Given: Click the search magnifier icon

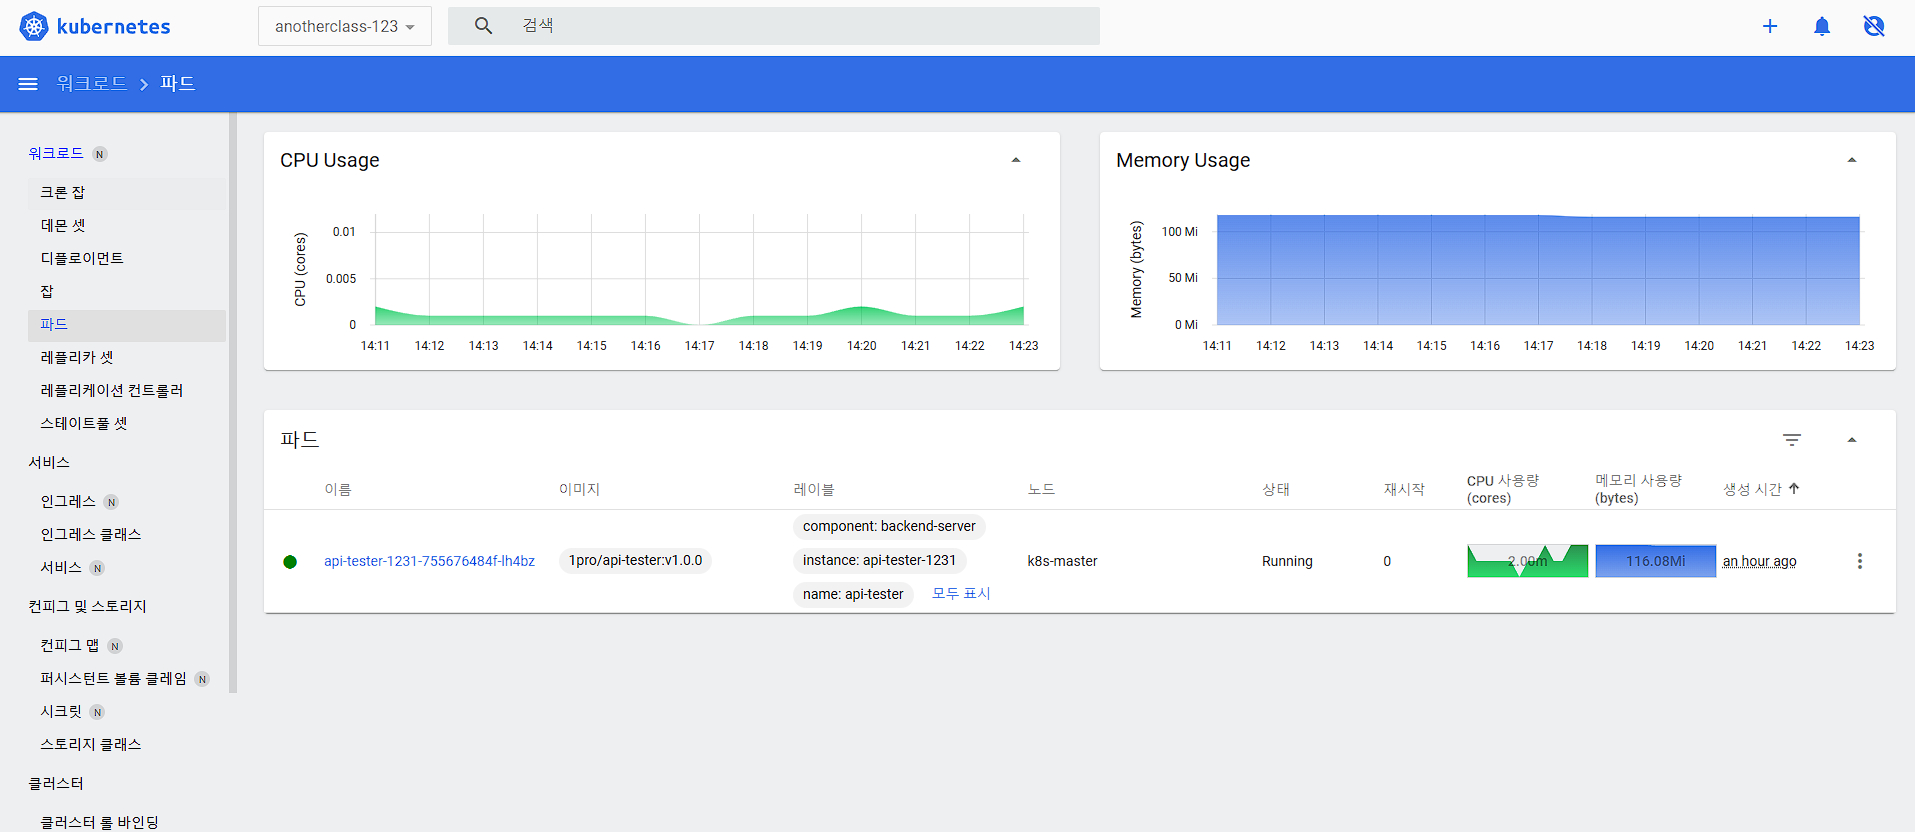Looking at the screenshot, I should tap(483, 26).
